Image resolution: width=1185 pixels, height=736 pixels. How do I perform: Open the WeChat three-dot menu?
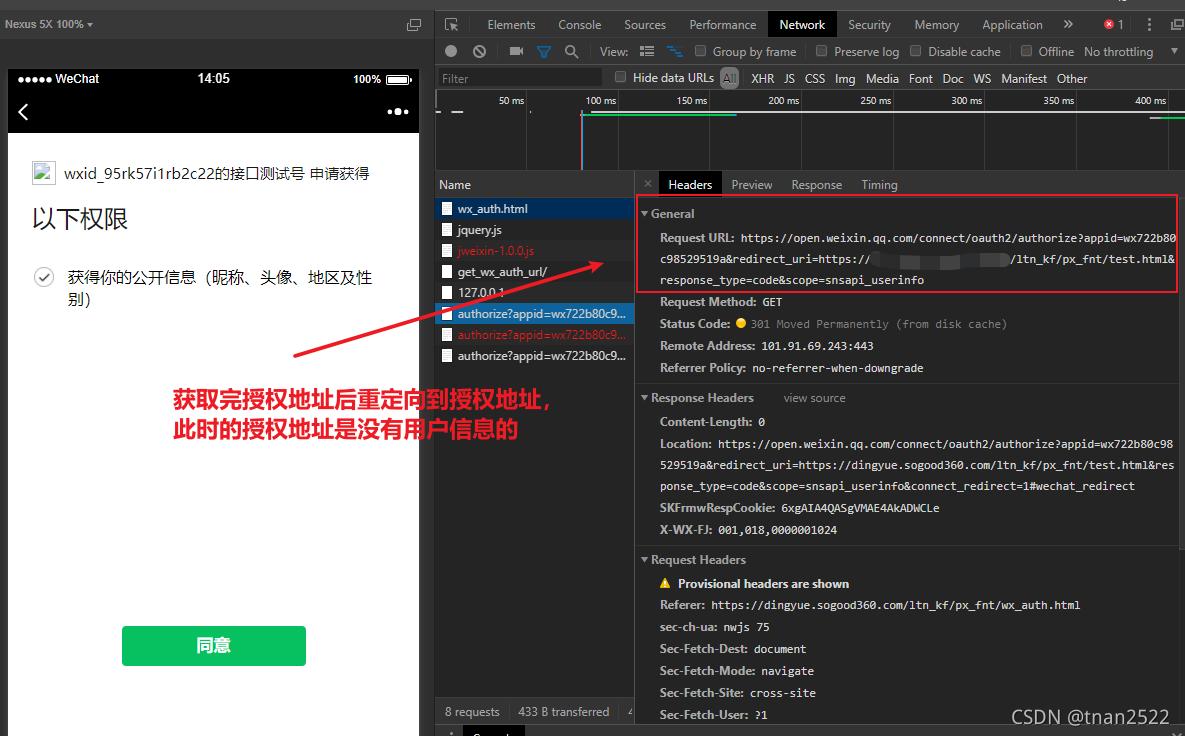398,112
